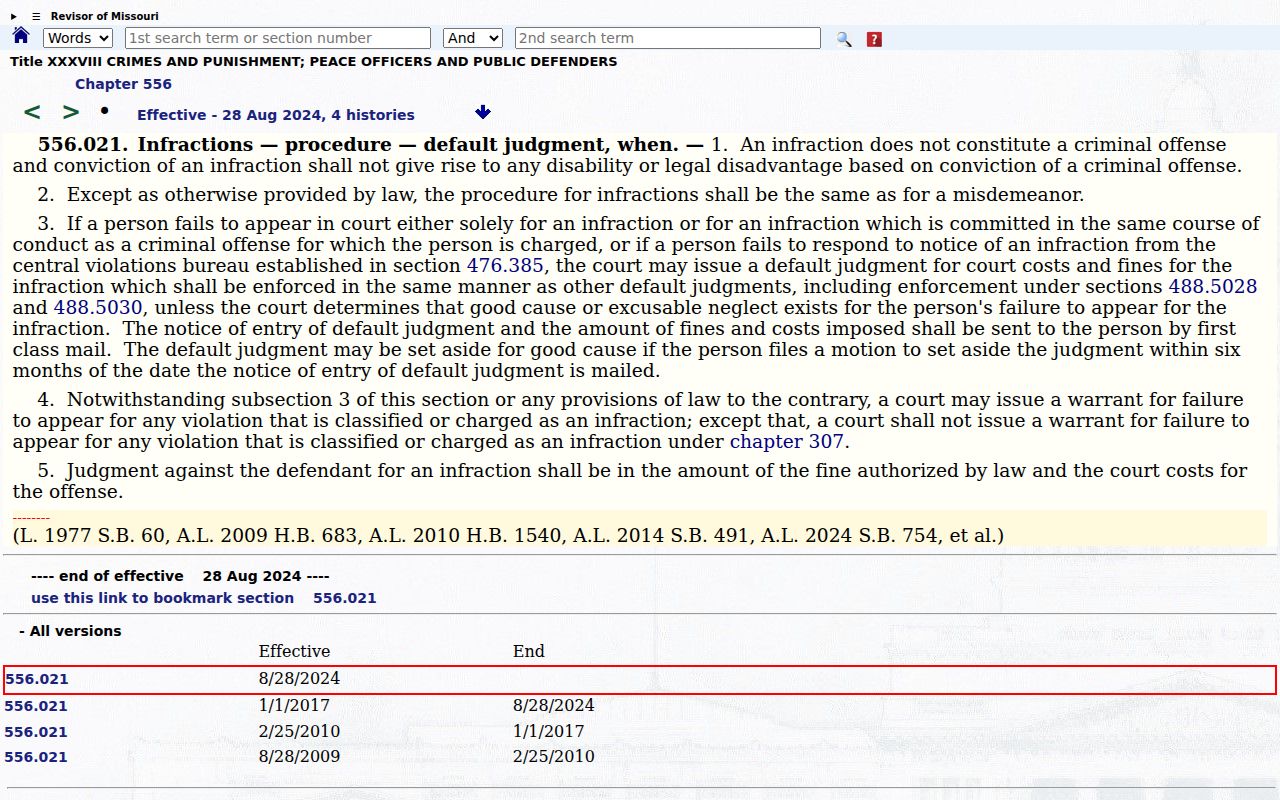Open the 556.021 version effective 1/1/2017
Viewport: 1280px width, 800px height.
(x=36, y=706)
